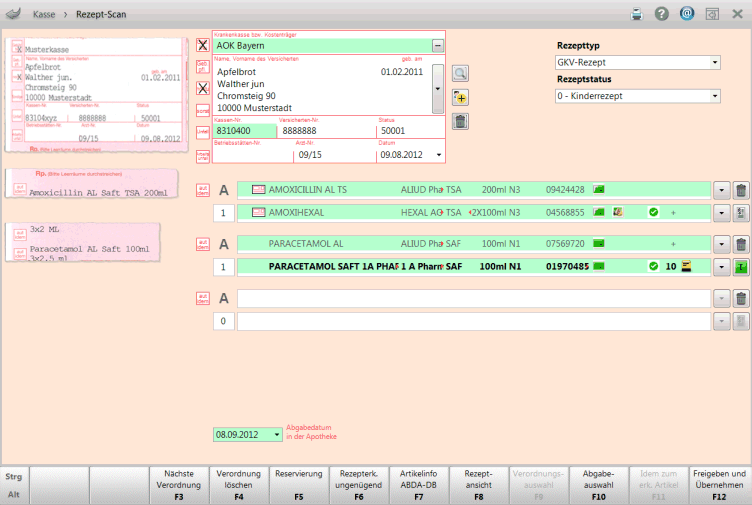Click the Strg modifier key label

tap(14, 476)
